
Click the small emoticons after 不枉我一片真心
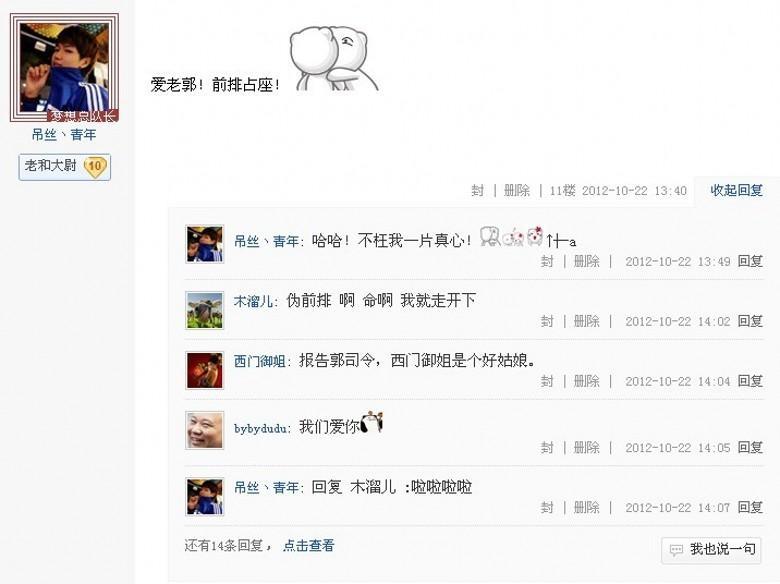point(511,236)
